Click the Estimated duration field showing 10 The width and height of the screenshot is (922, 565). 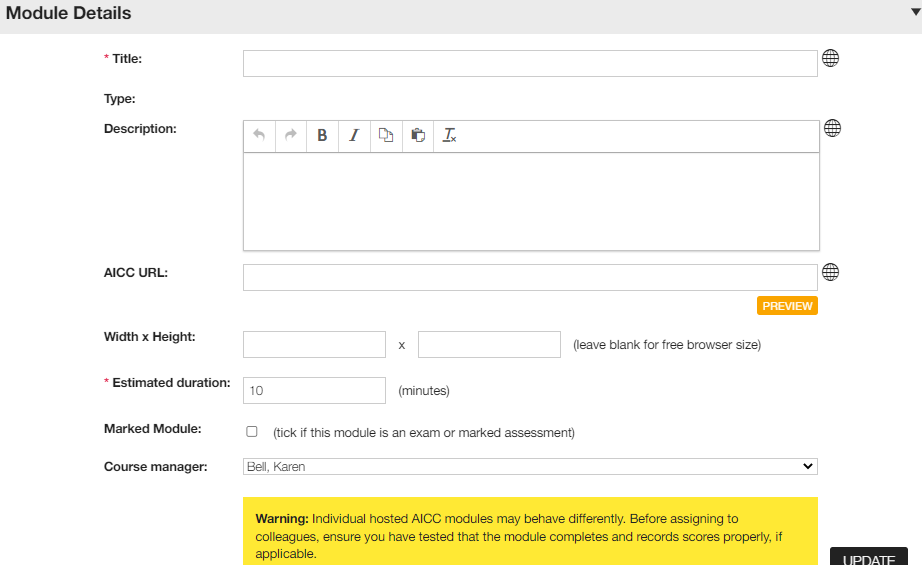point(315,390)
